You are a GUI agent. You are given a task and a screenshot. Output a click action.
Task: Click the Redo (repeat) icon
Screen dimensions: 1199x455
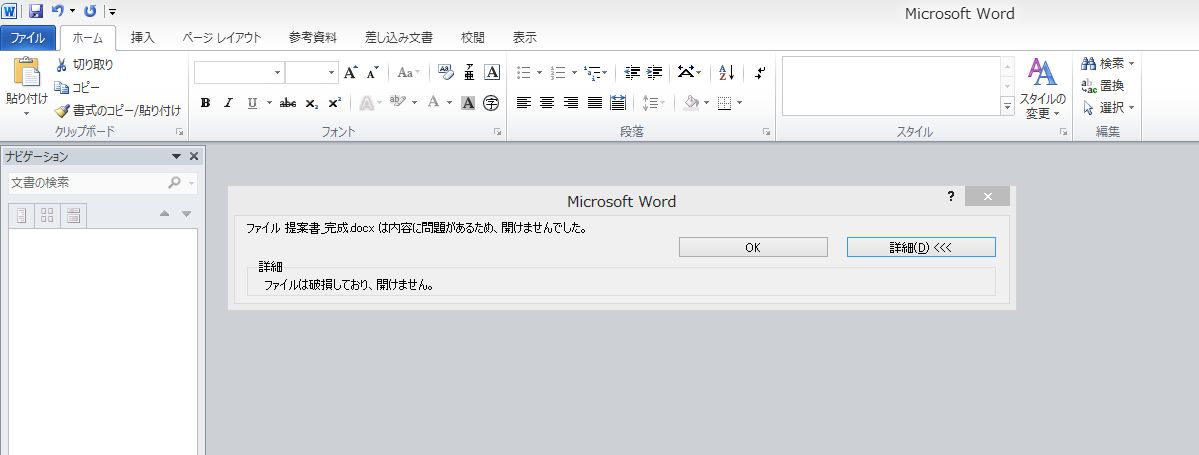click(x=90, y=11)
